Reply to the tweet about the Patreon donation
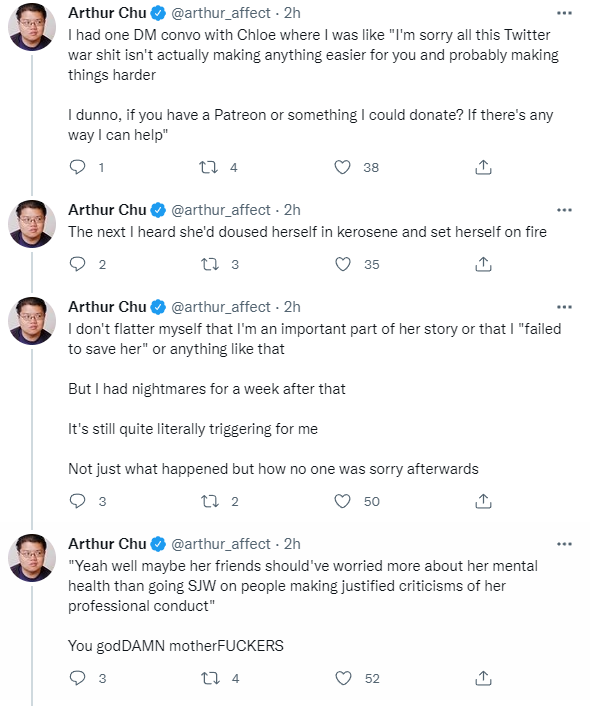Screen dimensions: 590x706 [x=77, y=167]
